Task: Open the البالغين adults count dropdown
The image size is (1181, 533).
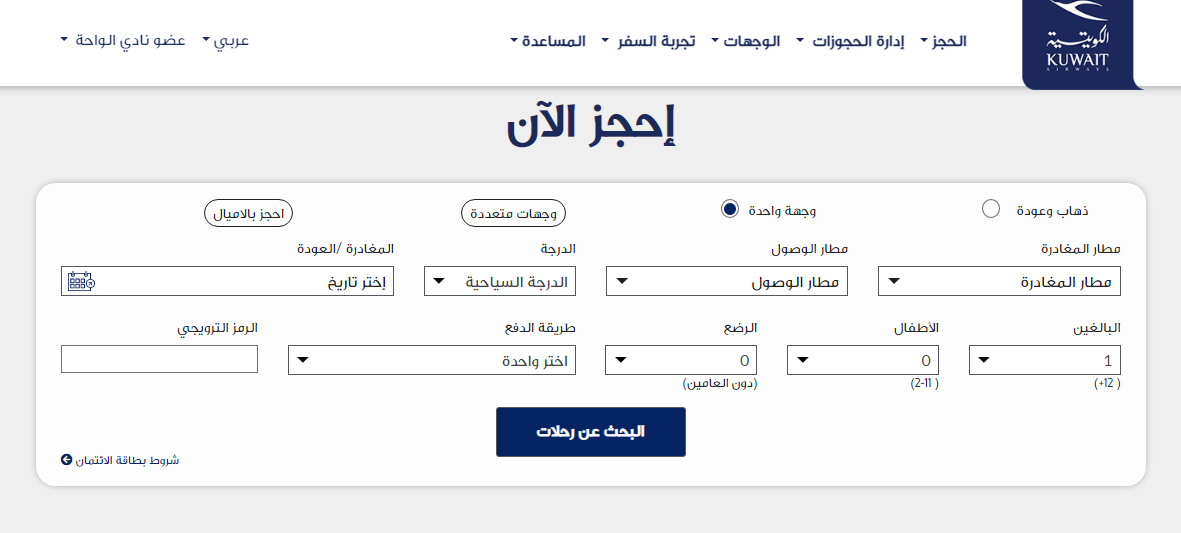Action: [1045, 360]
